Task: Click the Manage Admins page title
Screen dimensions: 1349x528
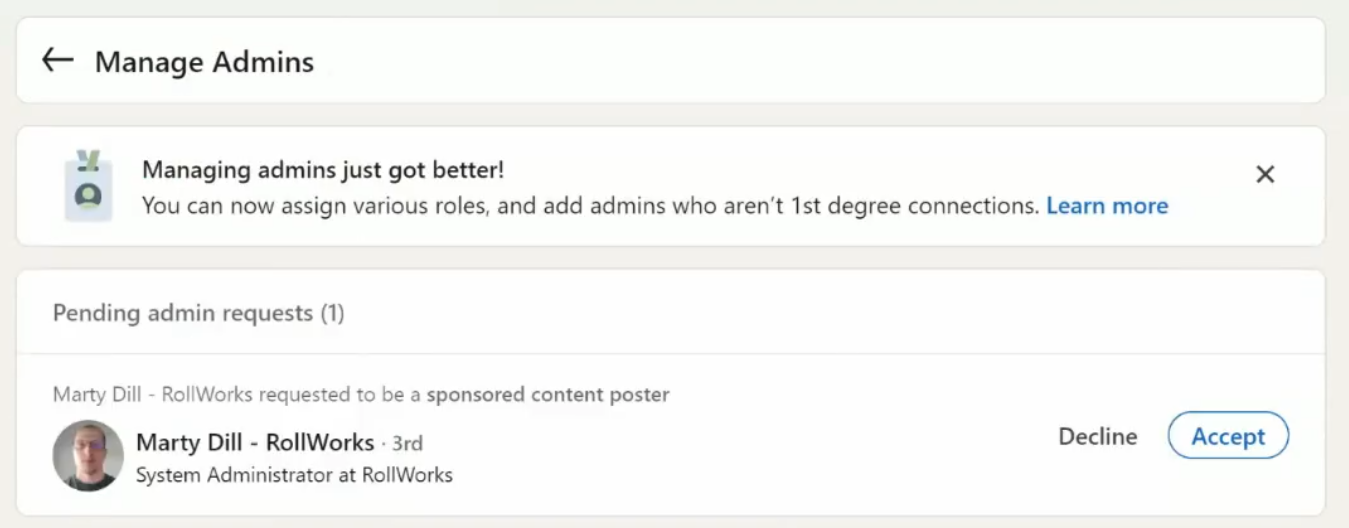Action: click(204, 62)
